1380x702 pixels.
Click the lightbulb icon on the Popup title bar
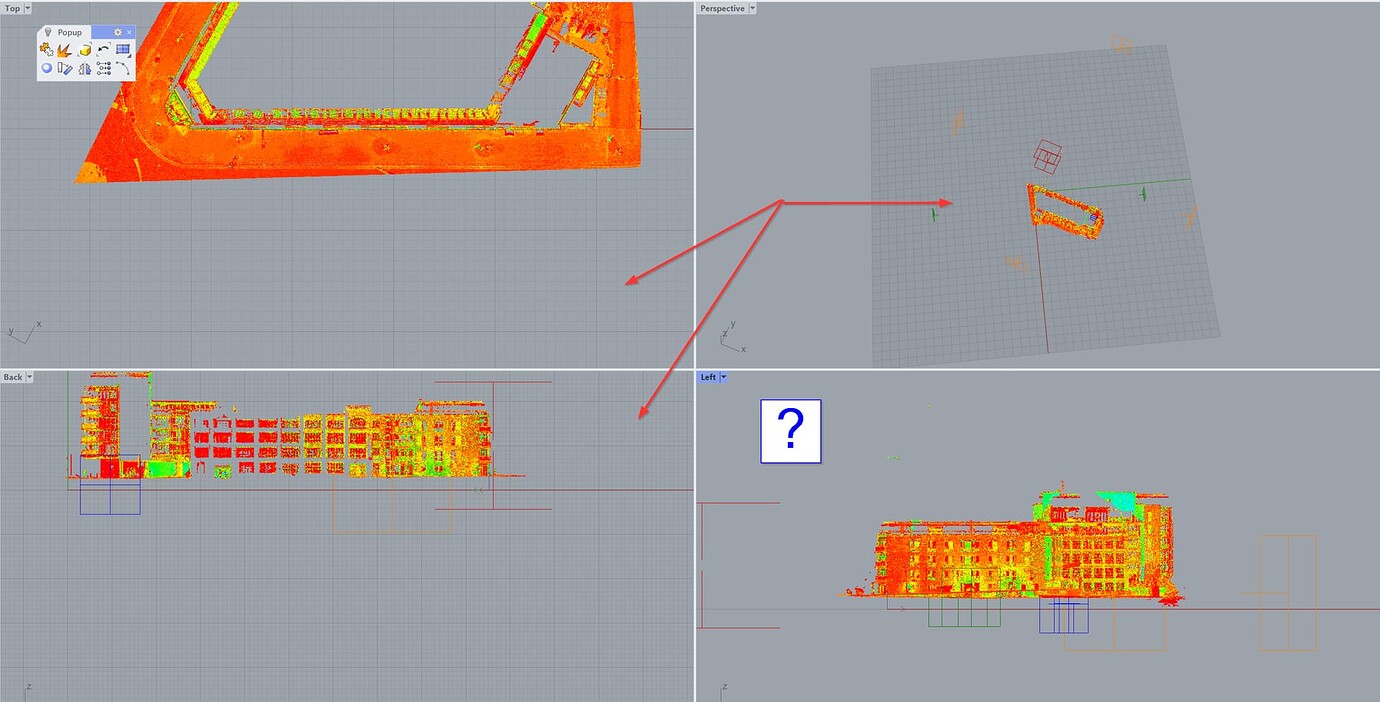coord(48,31)
